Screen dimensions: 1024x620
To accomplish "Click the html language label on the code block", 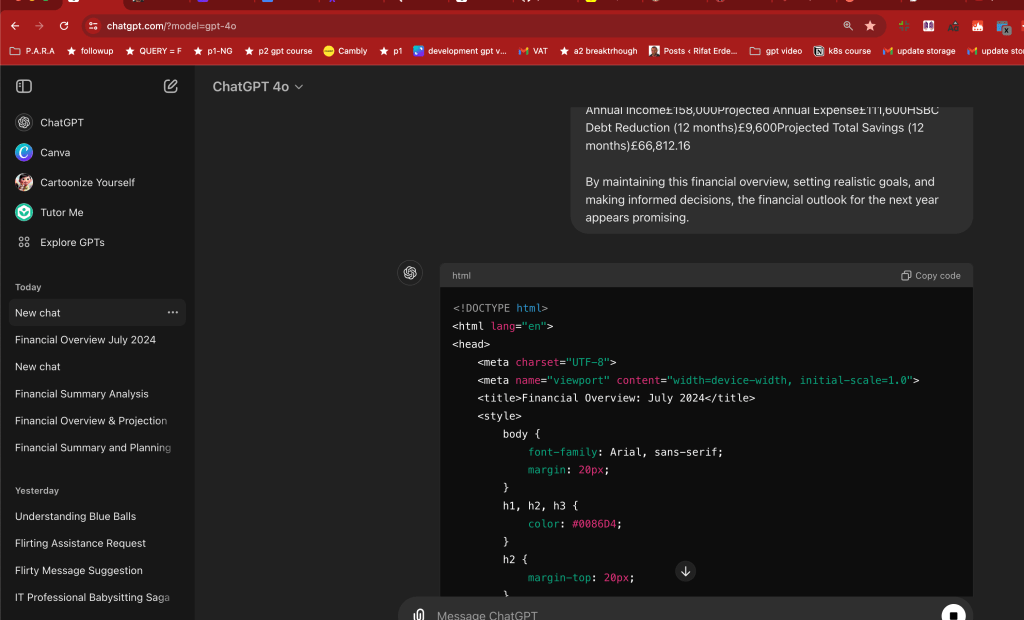I will point(461,276).
